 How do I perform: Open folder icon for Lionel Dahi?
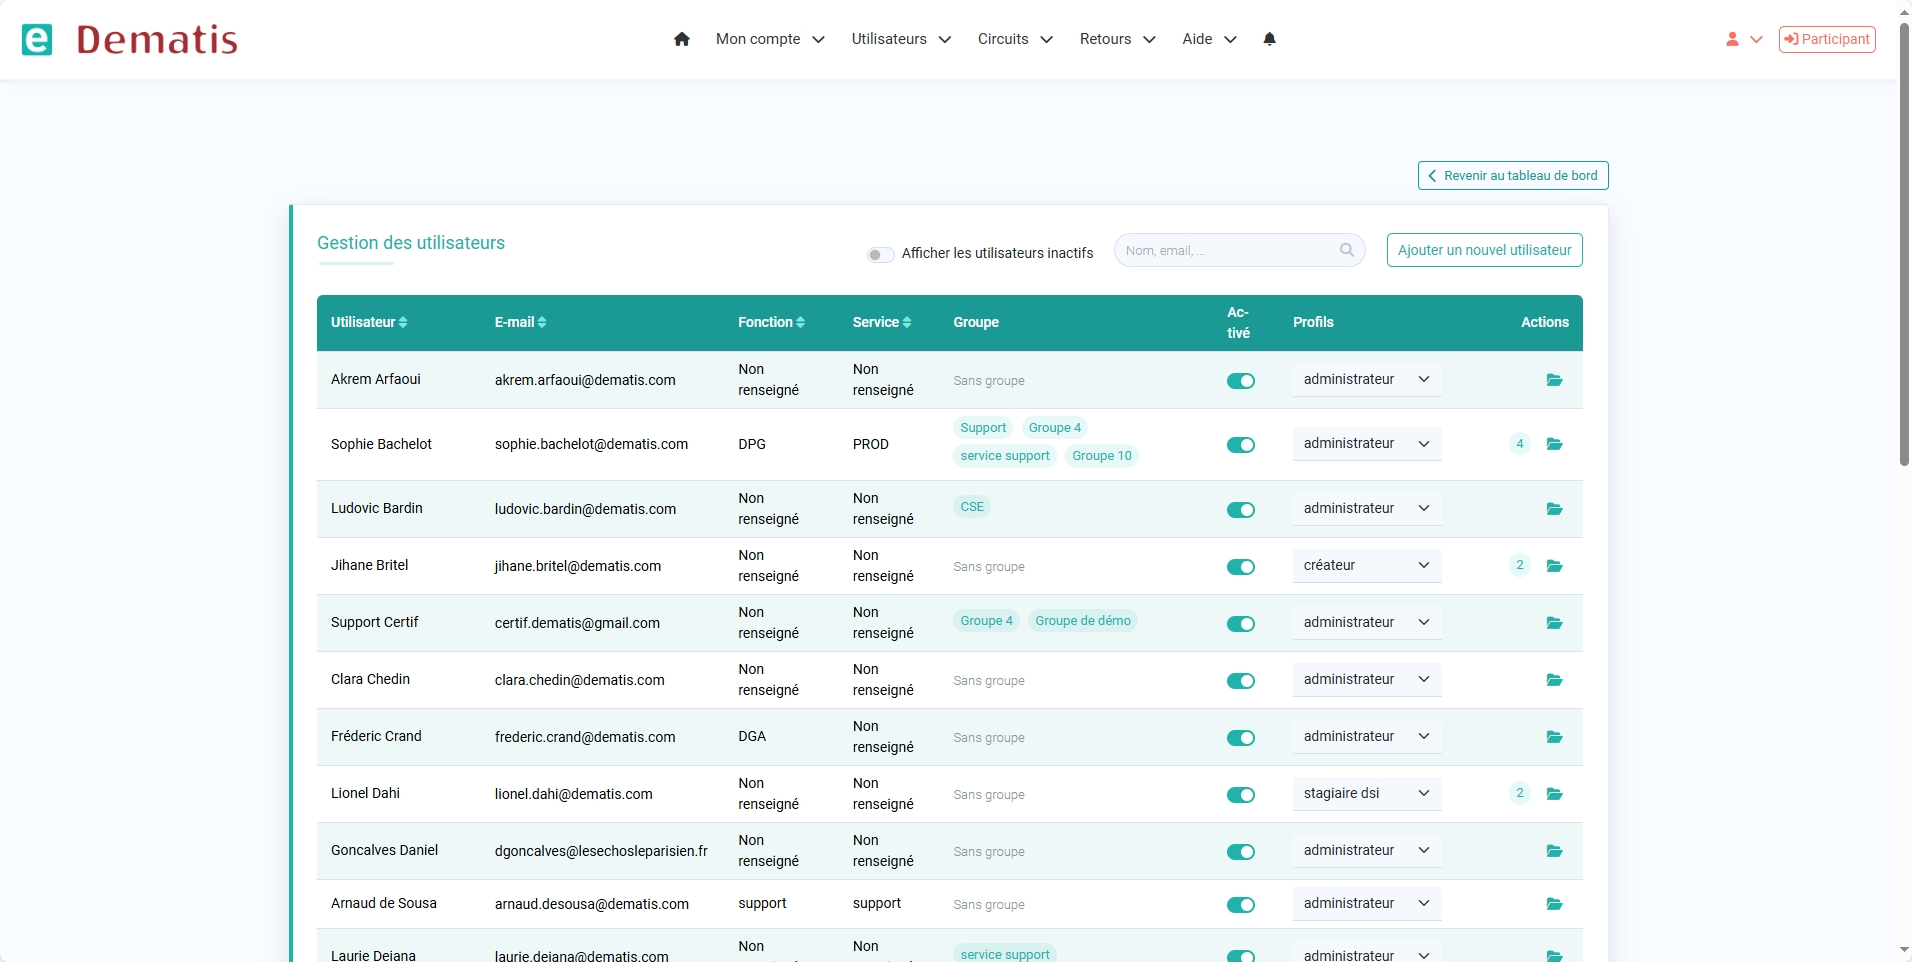pos(1554,794)
